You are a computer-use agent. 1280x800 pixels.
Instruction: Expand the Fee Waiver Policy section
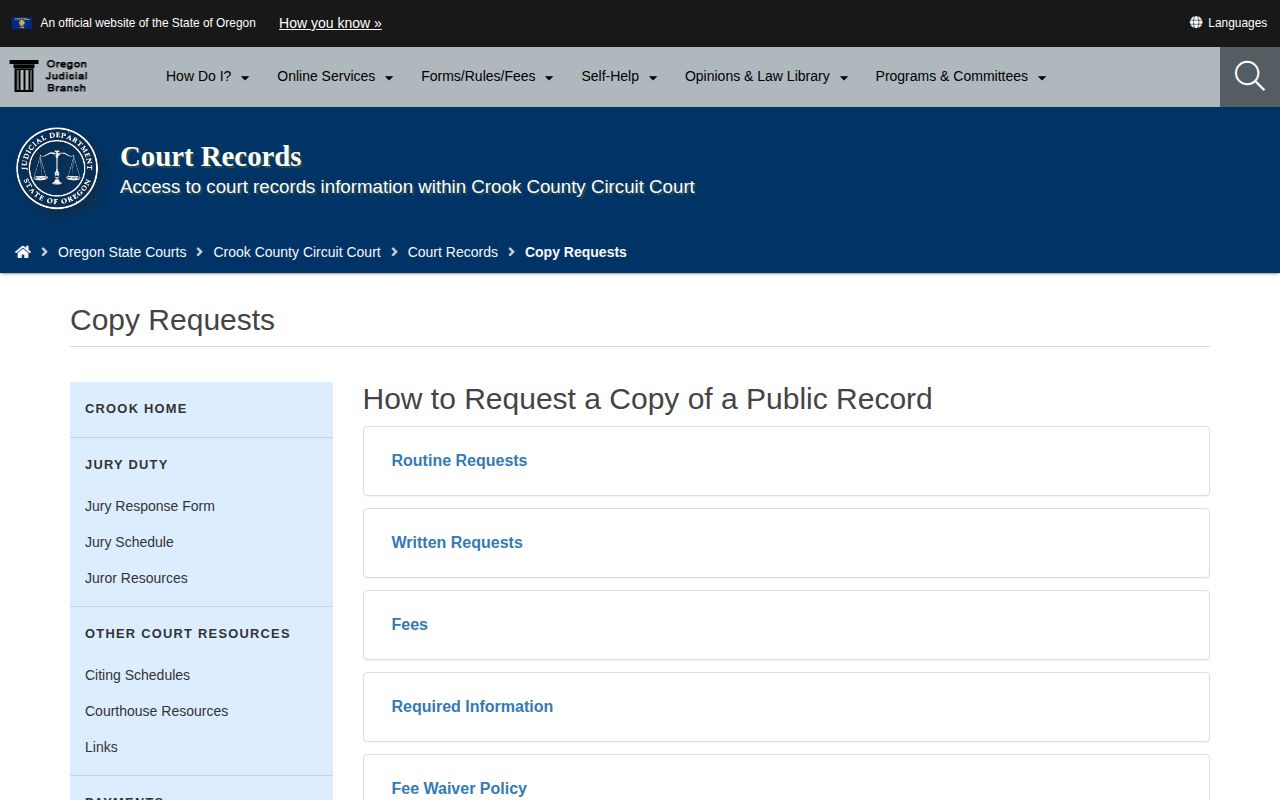point(786,778)
